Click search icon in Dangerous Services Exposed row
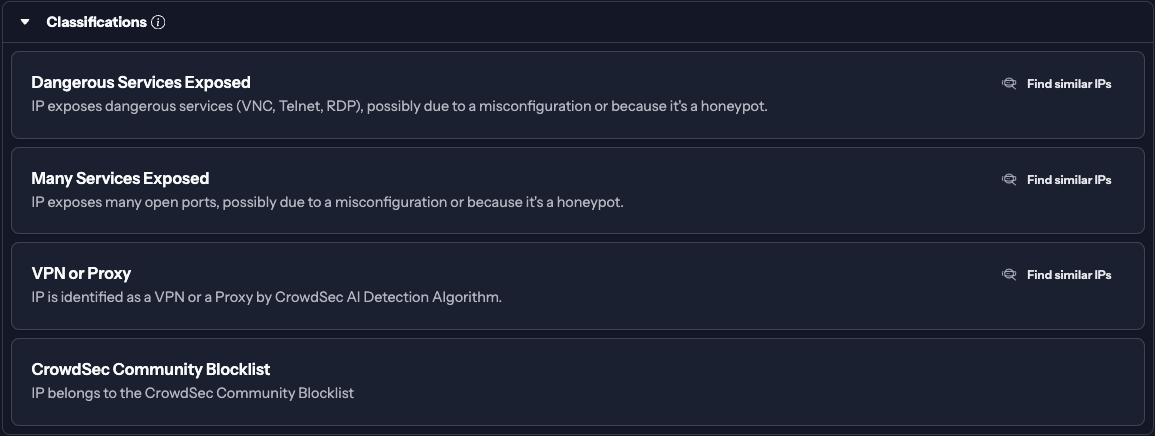 (x=1009, y=84)
